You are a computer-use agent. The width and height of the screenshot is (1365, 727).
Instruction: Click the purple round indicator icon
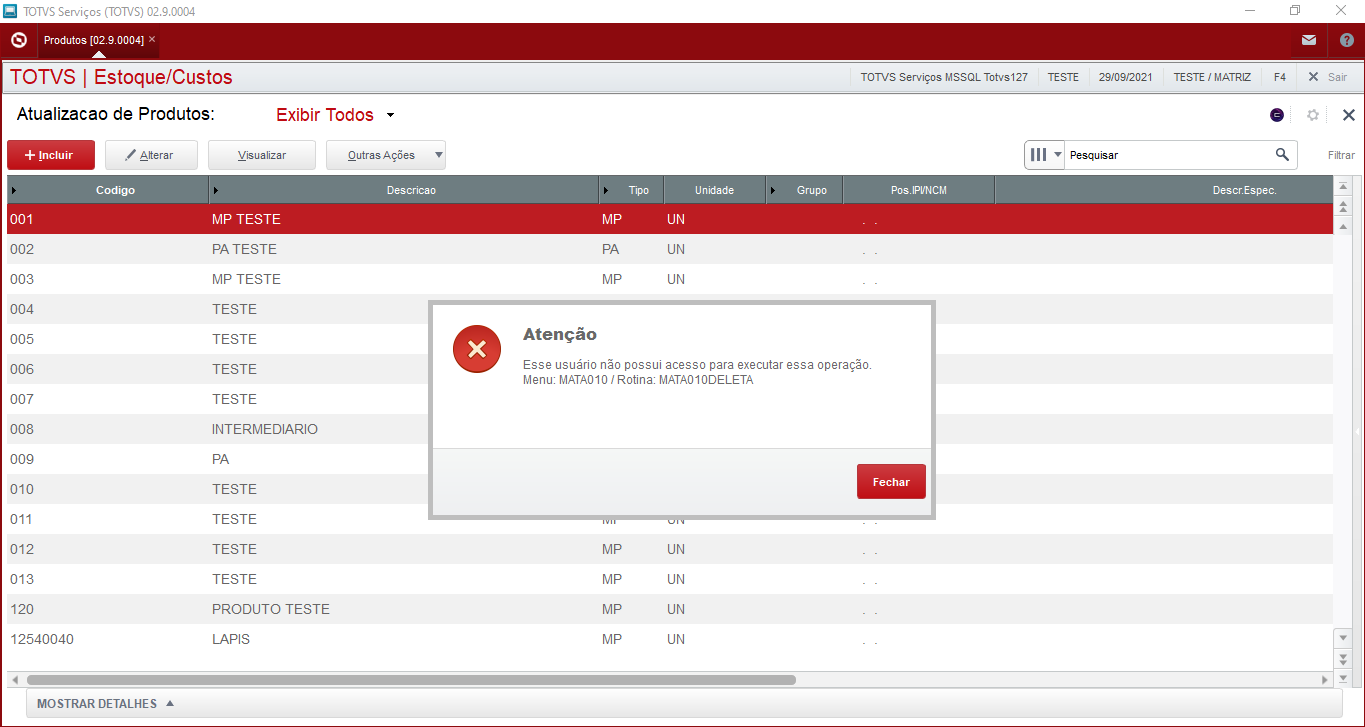pyautogui.click(x=1277, y=115)
